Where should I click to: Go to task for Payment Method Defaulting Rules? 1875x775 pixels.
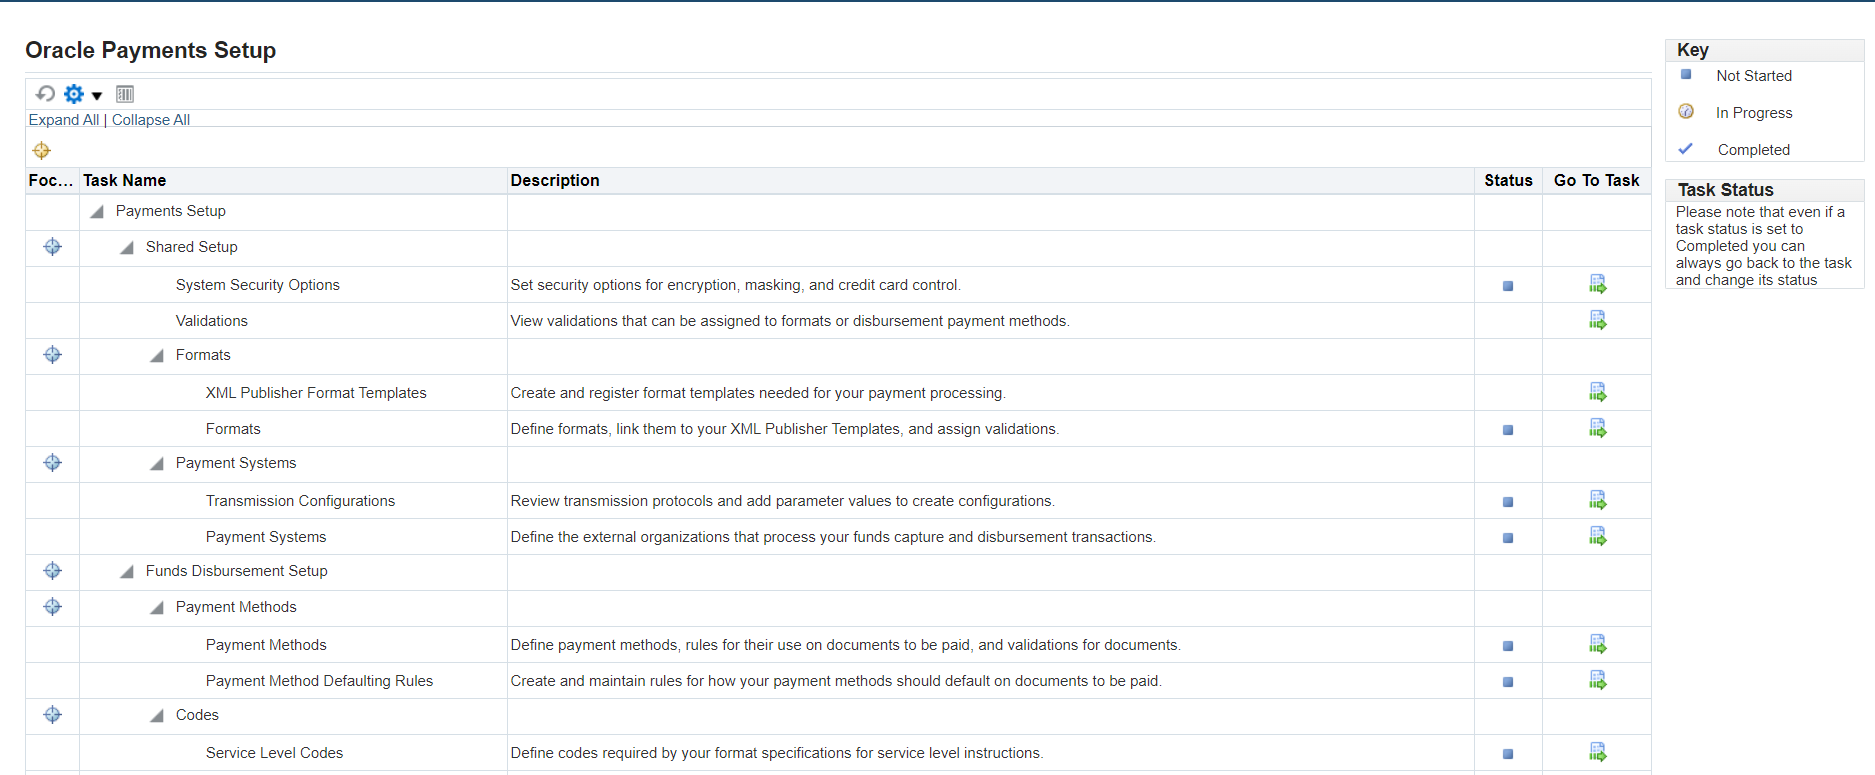point(1598,681)
